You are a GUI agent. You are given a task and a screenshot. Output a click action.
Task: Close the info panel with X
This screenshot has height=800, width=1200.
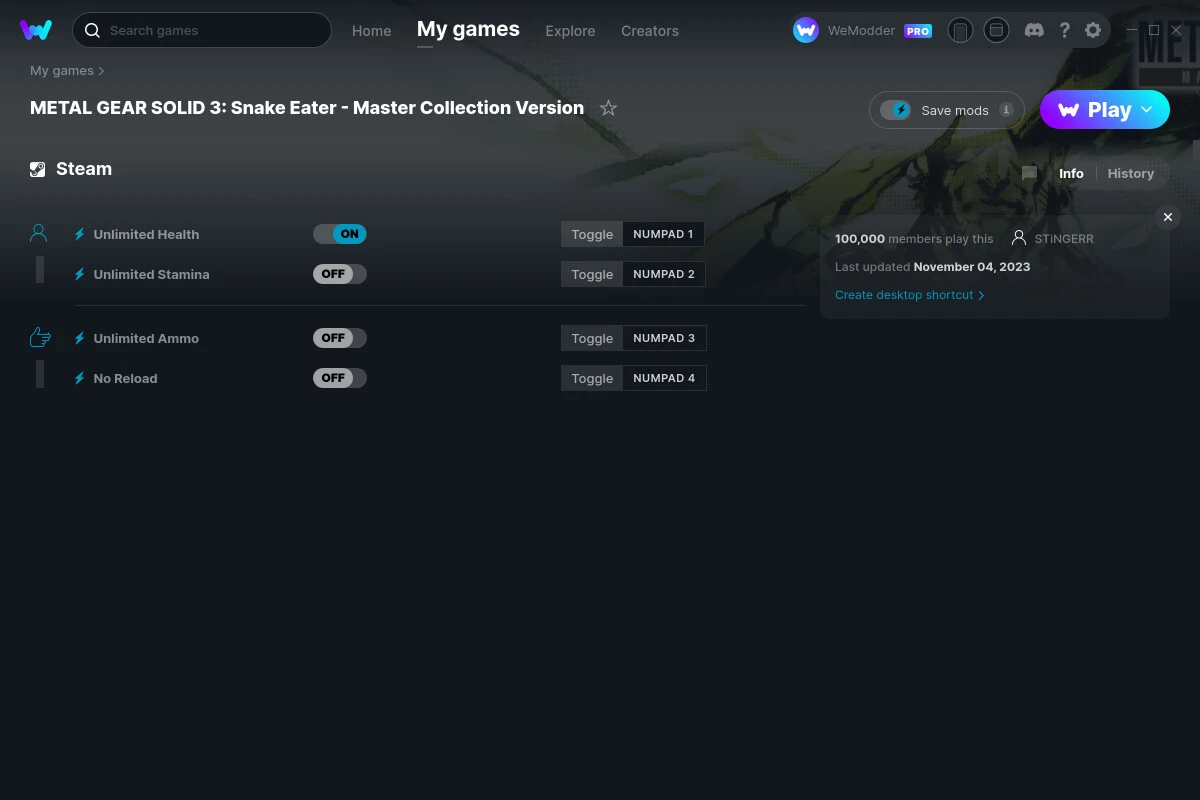pyautogui.click(x=1168, y=217)
